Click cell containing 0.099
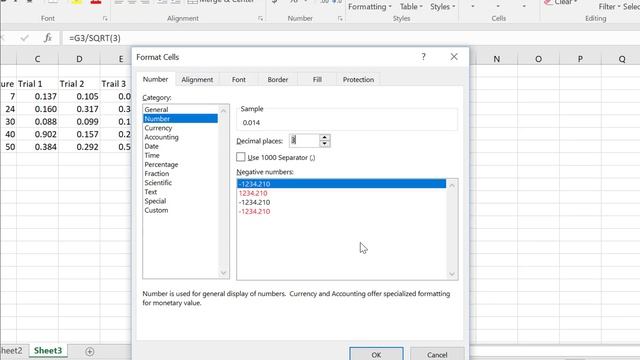 pos(79,122)
